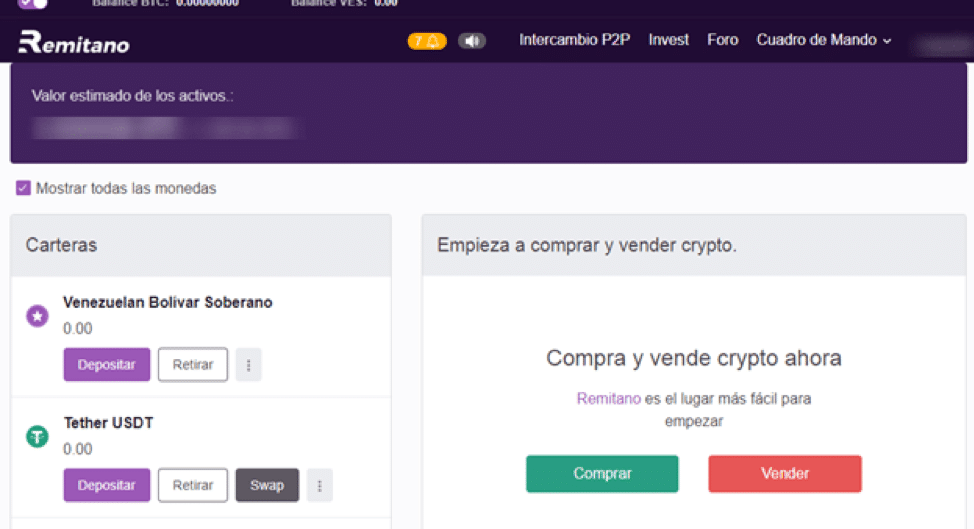Click the green Comprar button

coord(602,474)
